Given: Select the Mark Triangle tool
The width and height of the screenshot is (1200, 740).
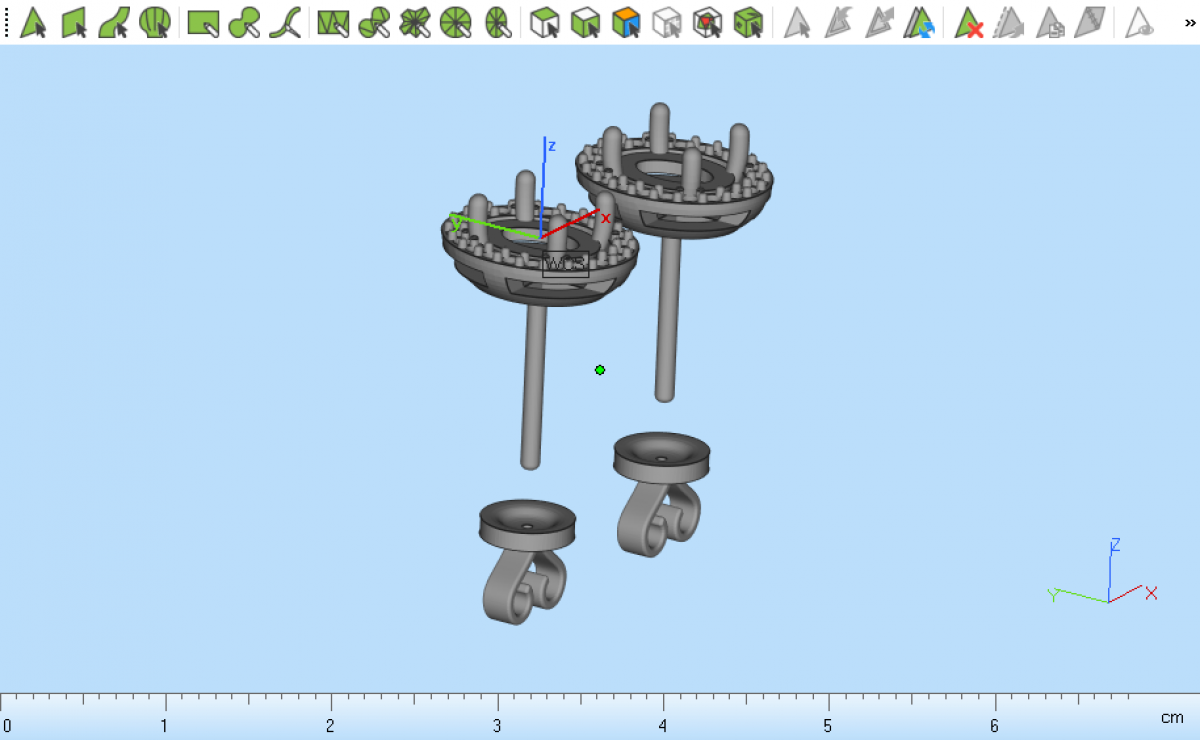Looking at the screenshot, I should 33,22.
